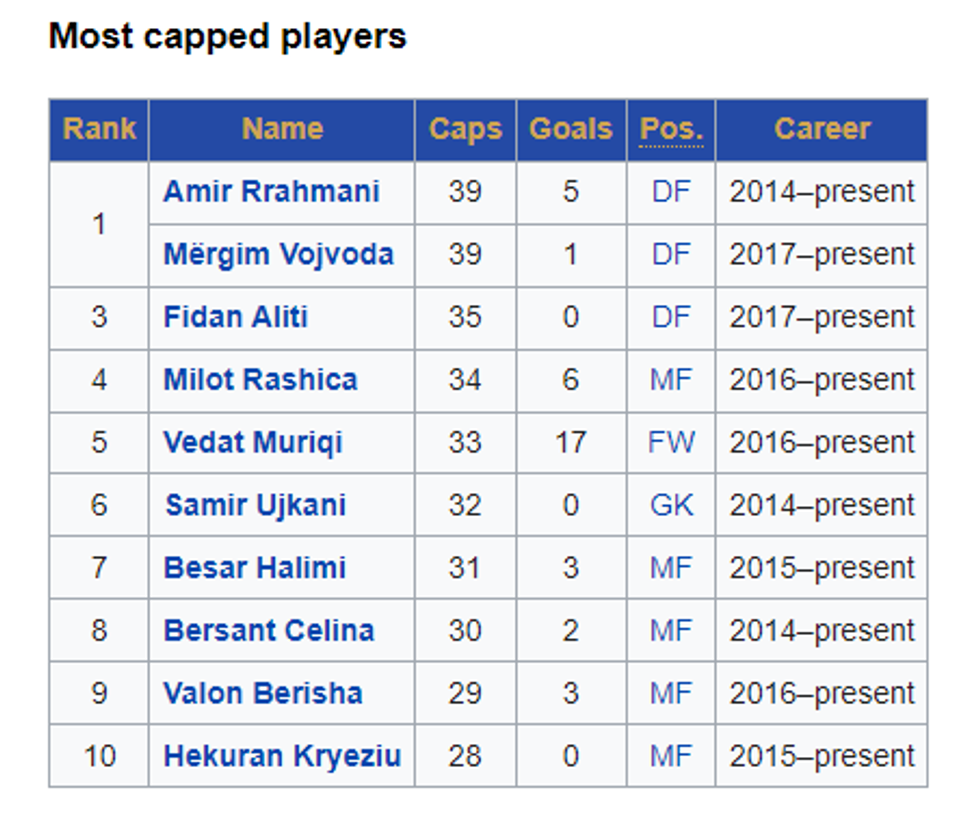The width and height of the screenshot is (980, 822).
Task: Click GK position link for Samir Ujkani
Action: point(671,505)
